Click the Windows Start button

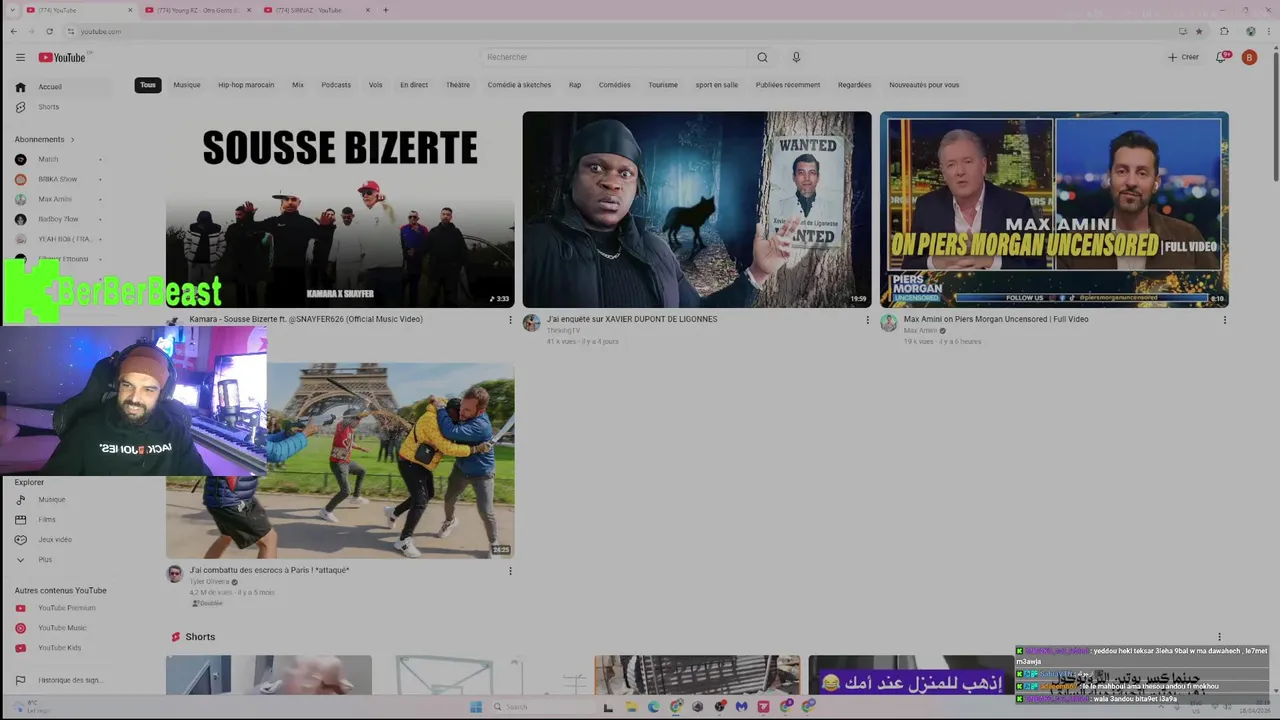(x=476, y=707)
